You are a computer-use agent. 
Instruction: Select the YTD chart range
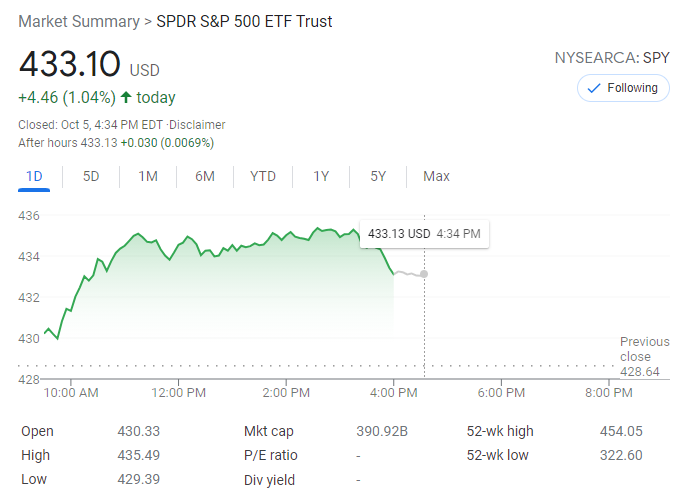263,177
